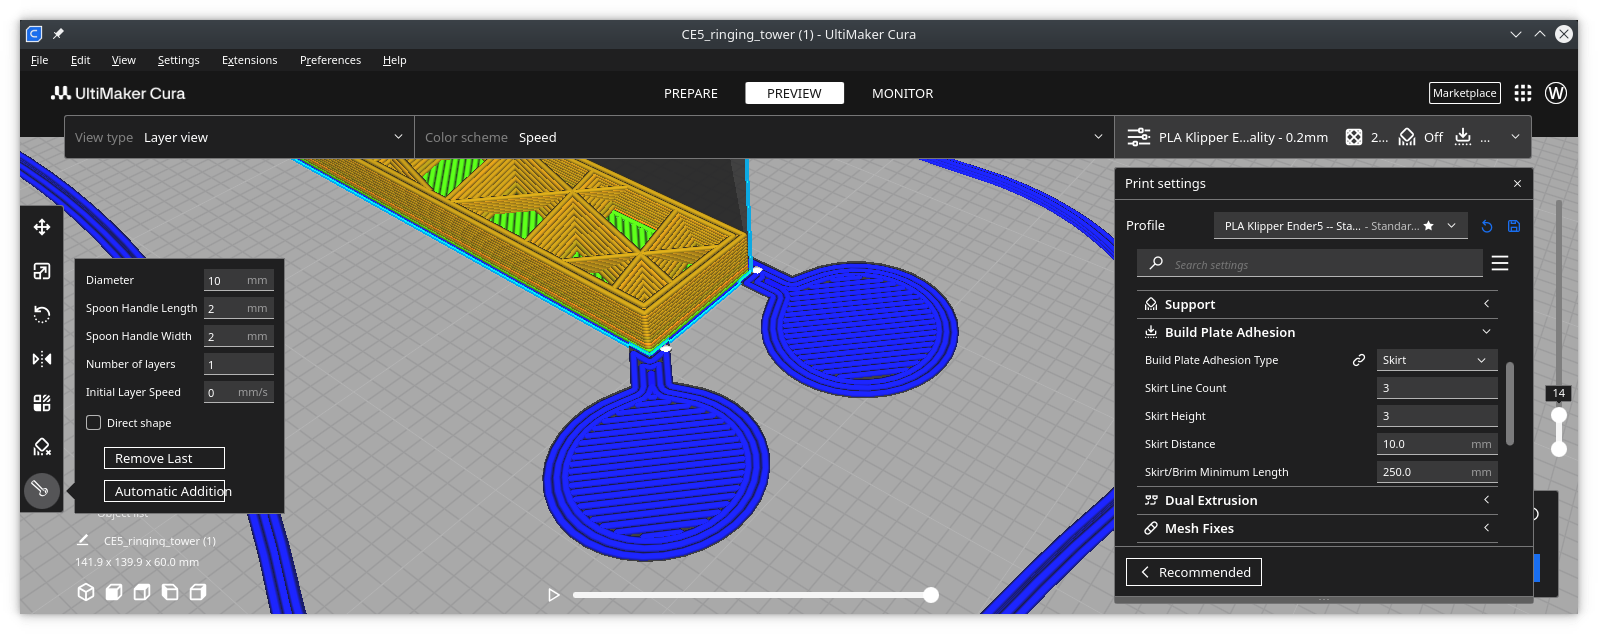Open the Support Blocker tool
The height and width of the screenshot is (634, 1598).
click(42, 447)
